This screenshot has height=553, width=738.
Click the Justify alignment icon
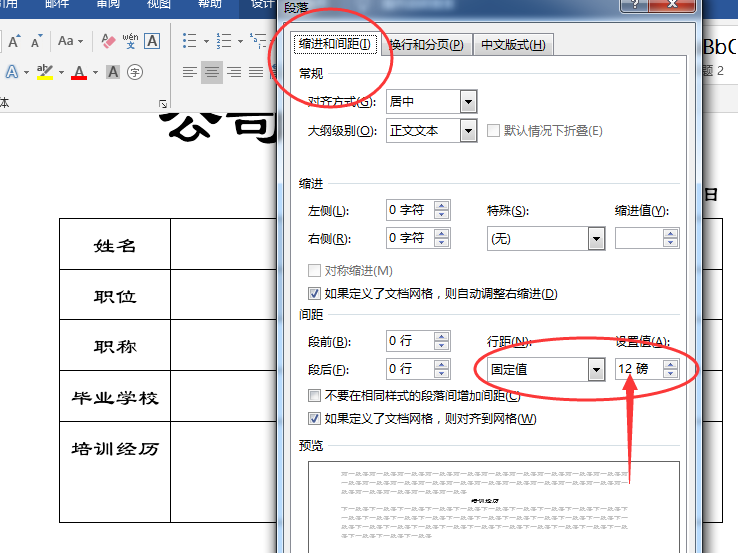click(256, 72)
